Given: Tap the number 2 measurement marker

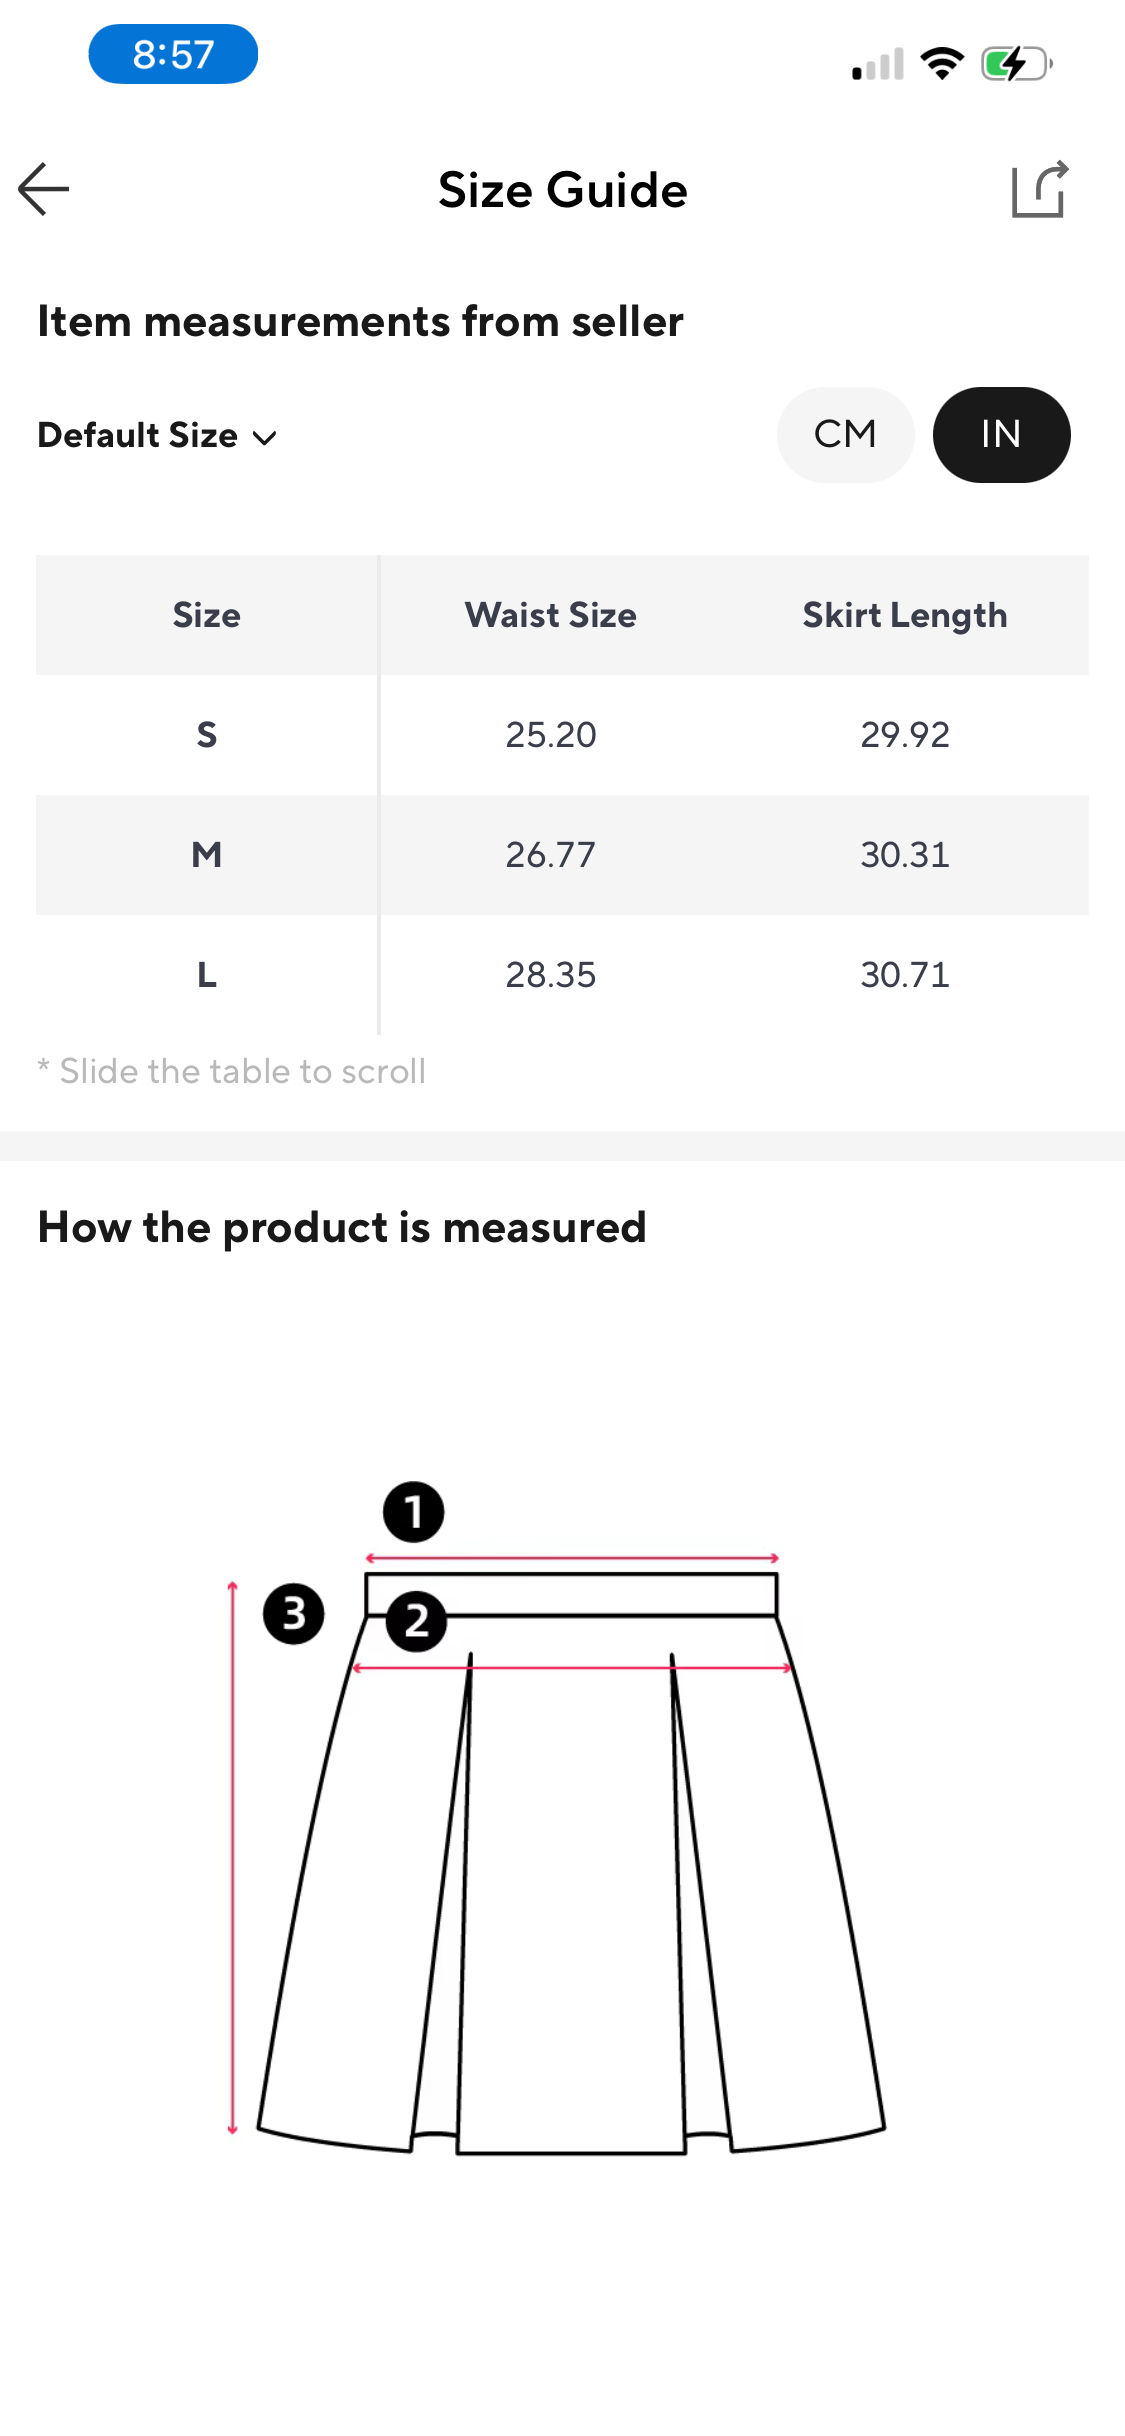Looking at the screenshot, I should tap(416, 1621).
